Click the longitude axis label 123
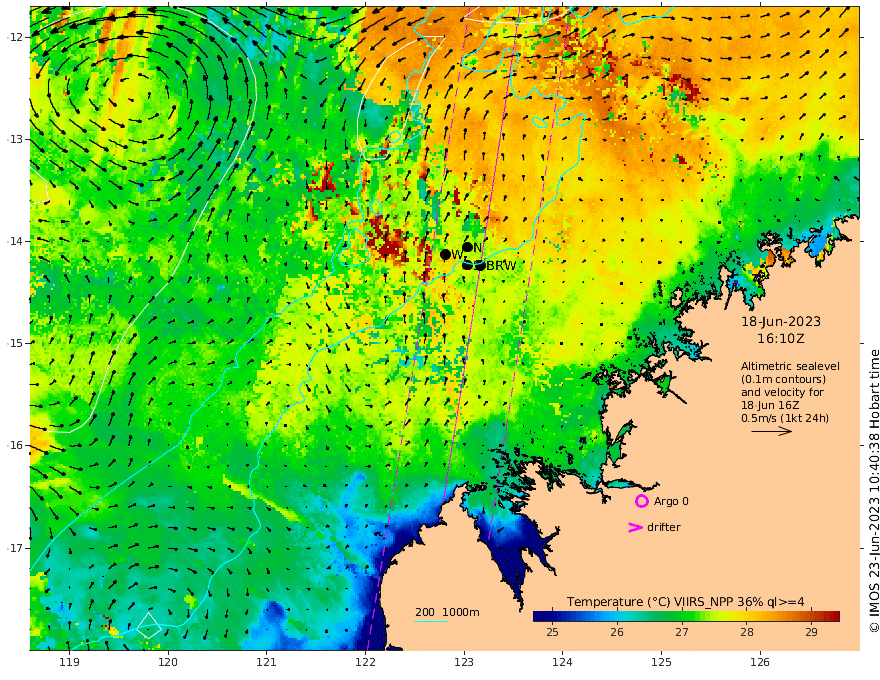The image size is (880, 680). (464, 663)
